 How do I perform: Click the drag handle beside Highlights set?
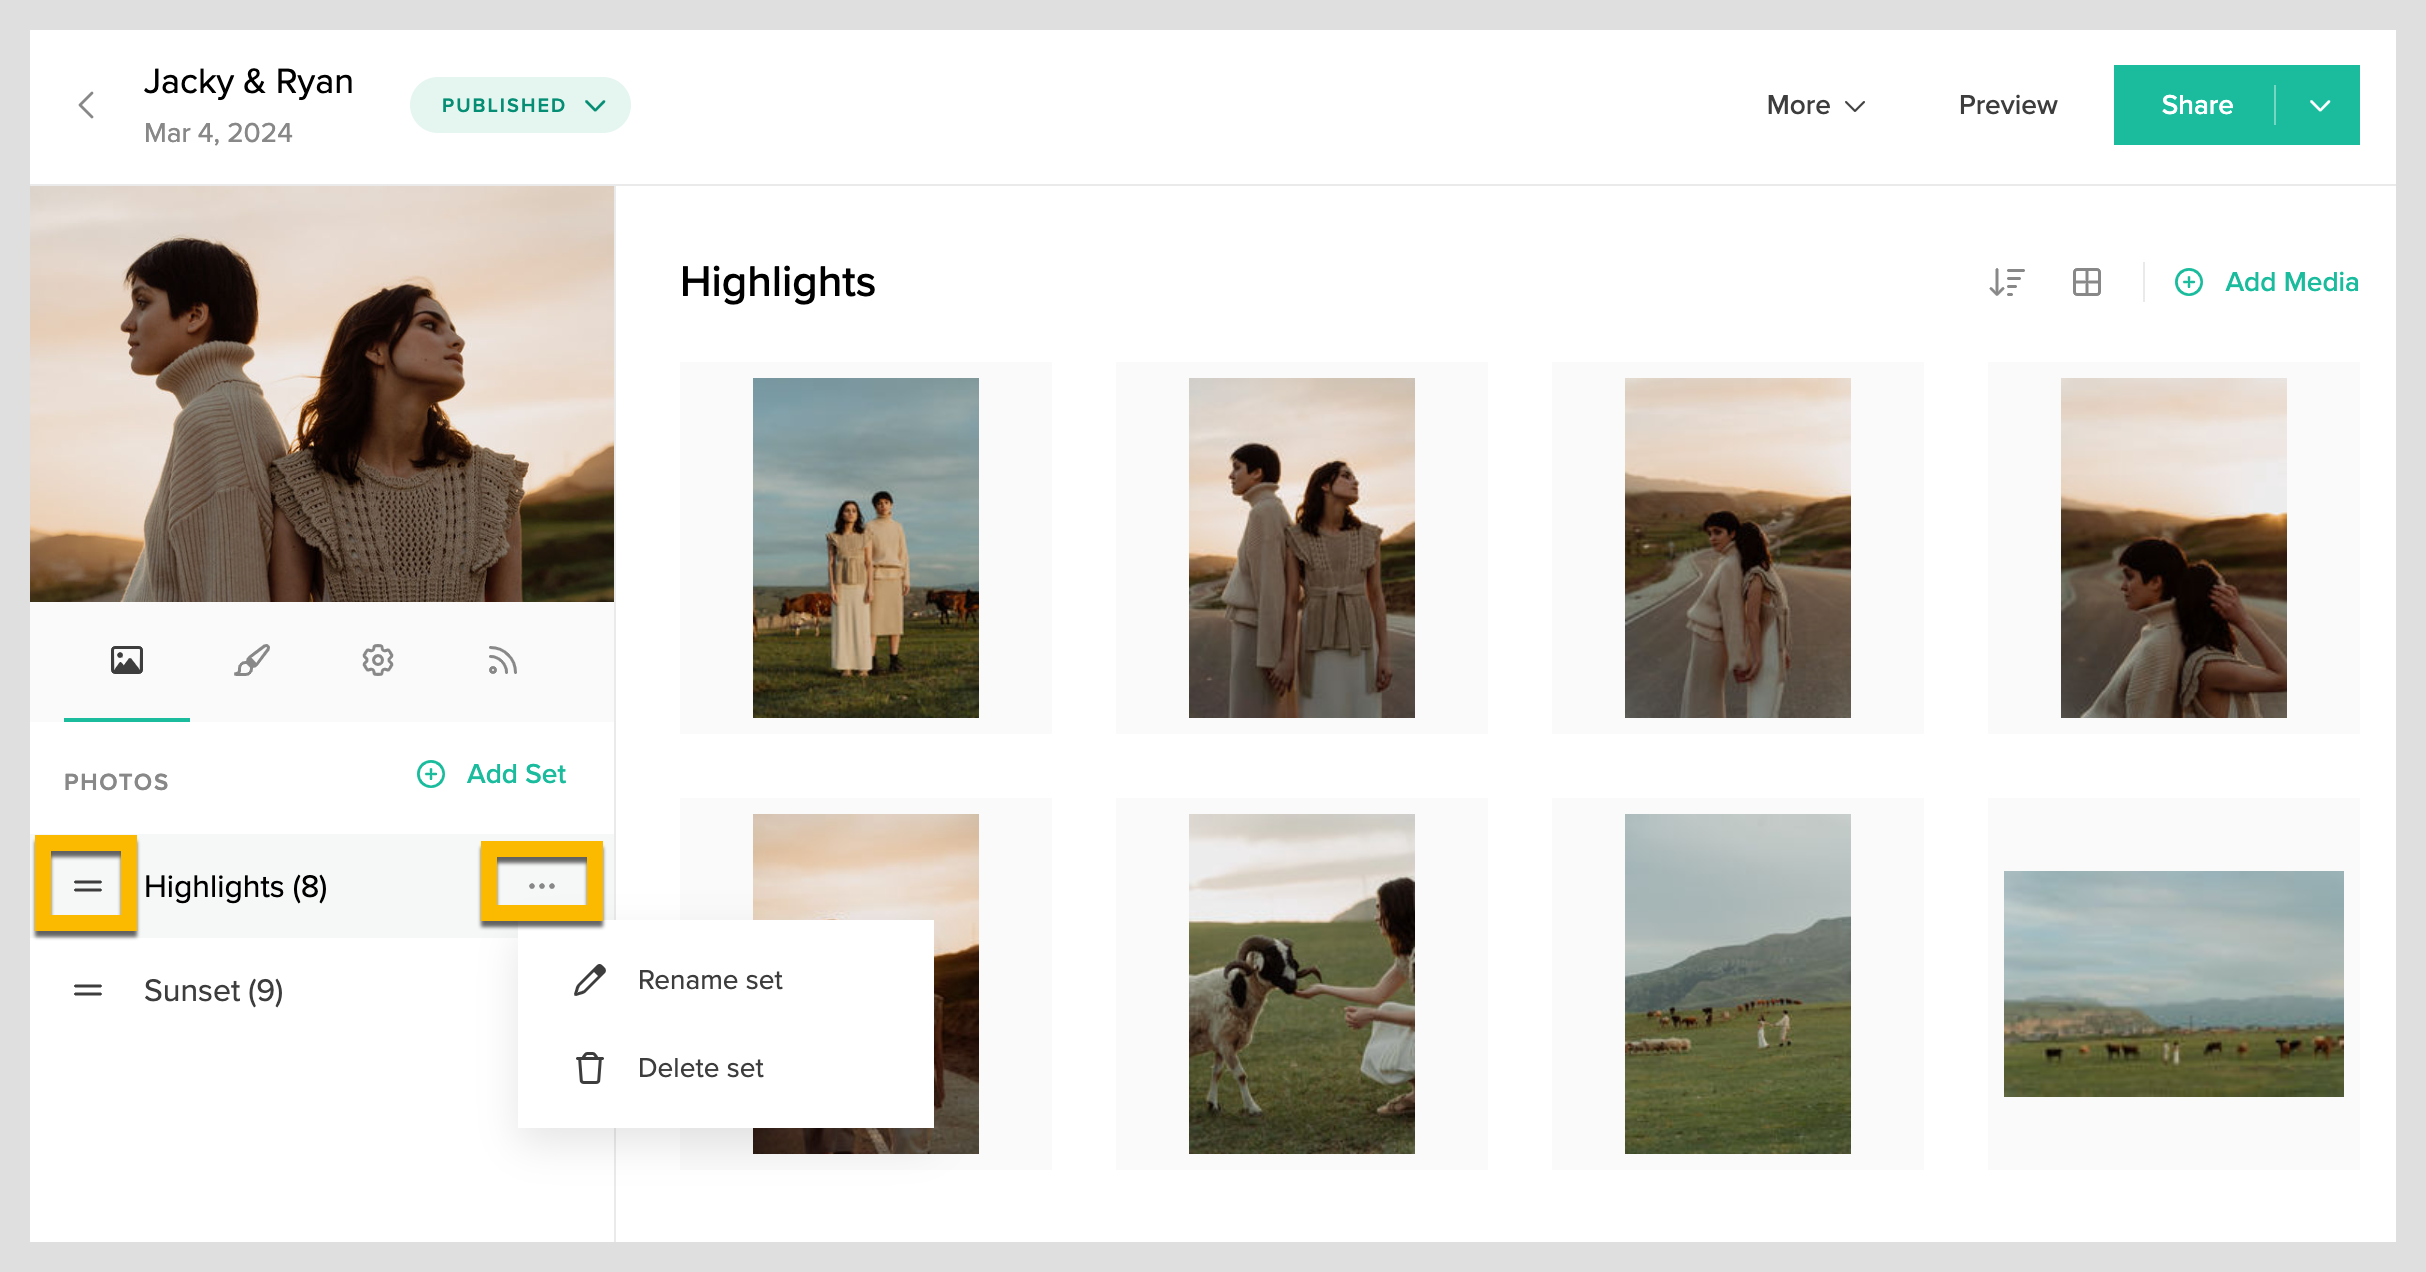(x=88, y=886)
